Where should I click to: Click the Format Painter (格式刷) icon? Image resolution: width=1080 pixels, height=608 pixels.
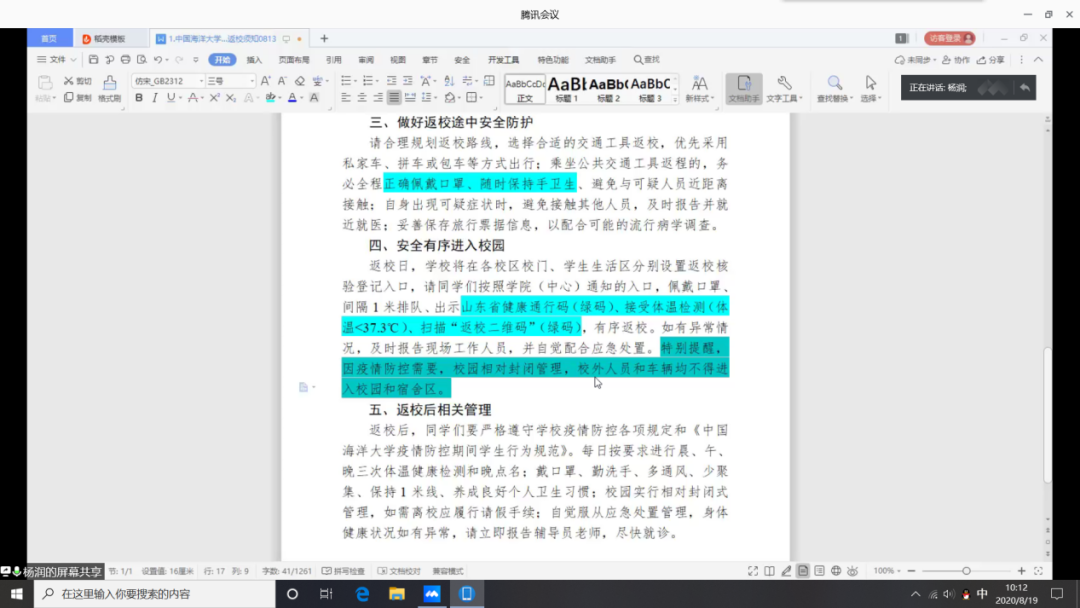point(110,83)
